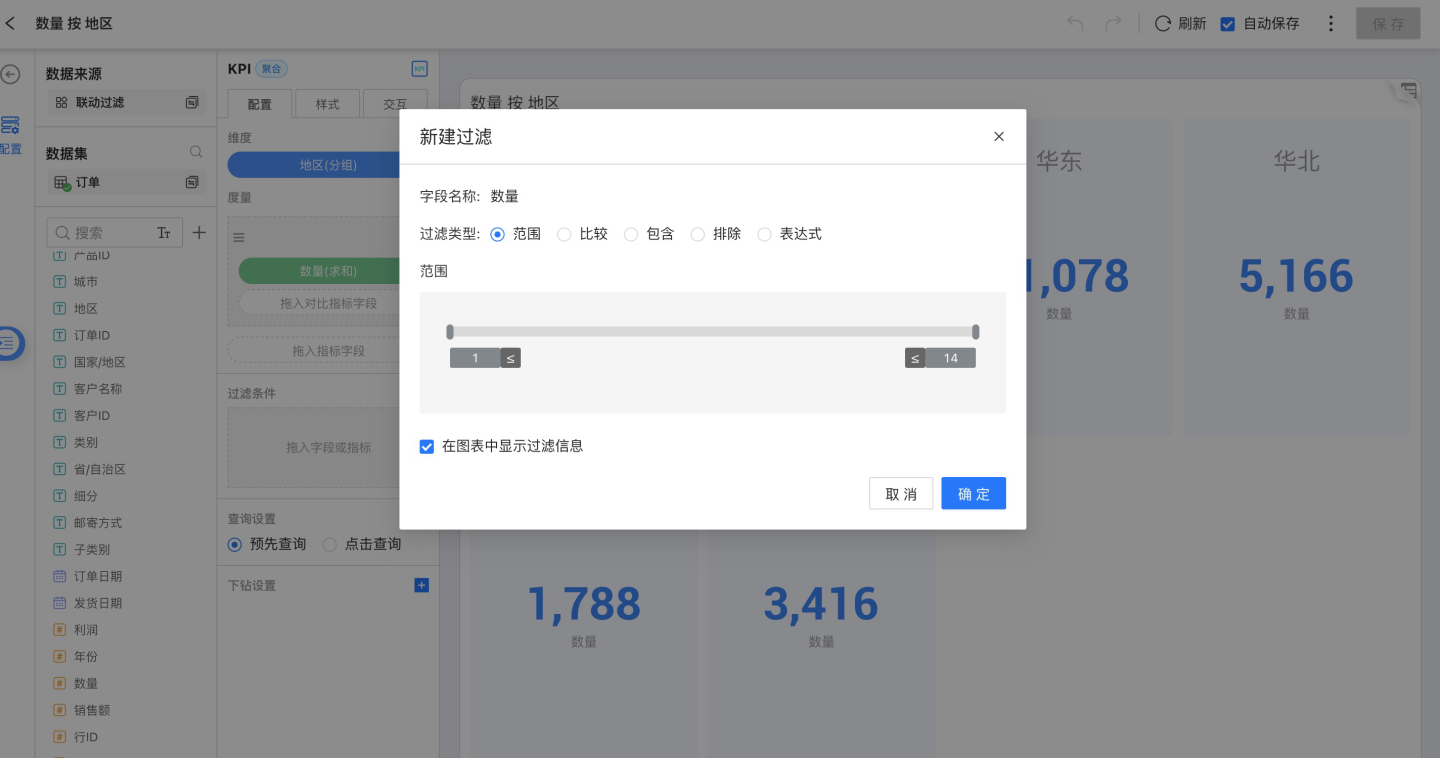Switch to the 交互 tab
Viewport: 1440px width, 758px height.
tap(395, 104)
